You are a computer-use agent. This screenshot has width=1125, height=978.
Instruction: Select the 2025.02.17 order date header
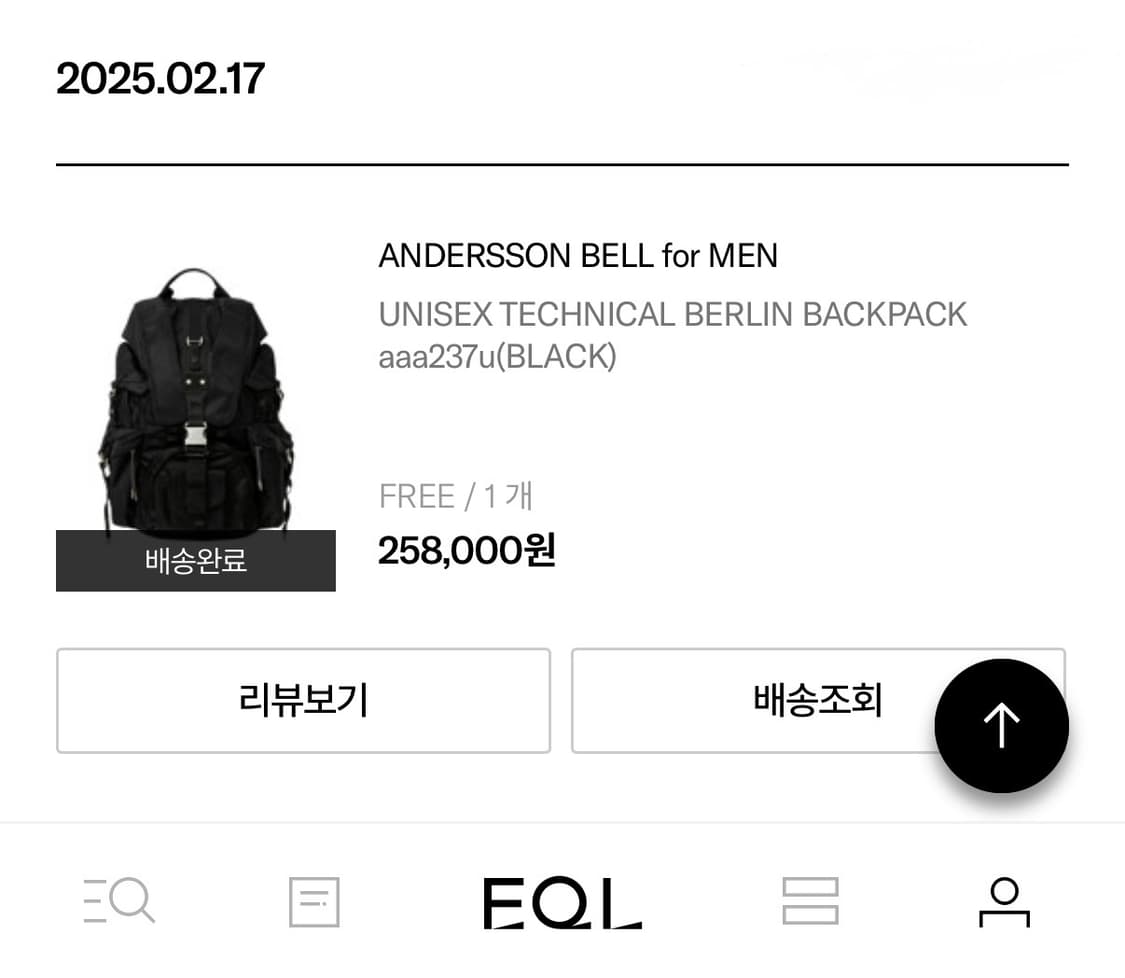coord(161,78)
